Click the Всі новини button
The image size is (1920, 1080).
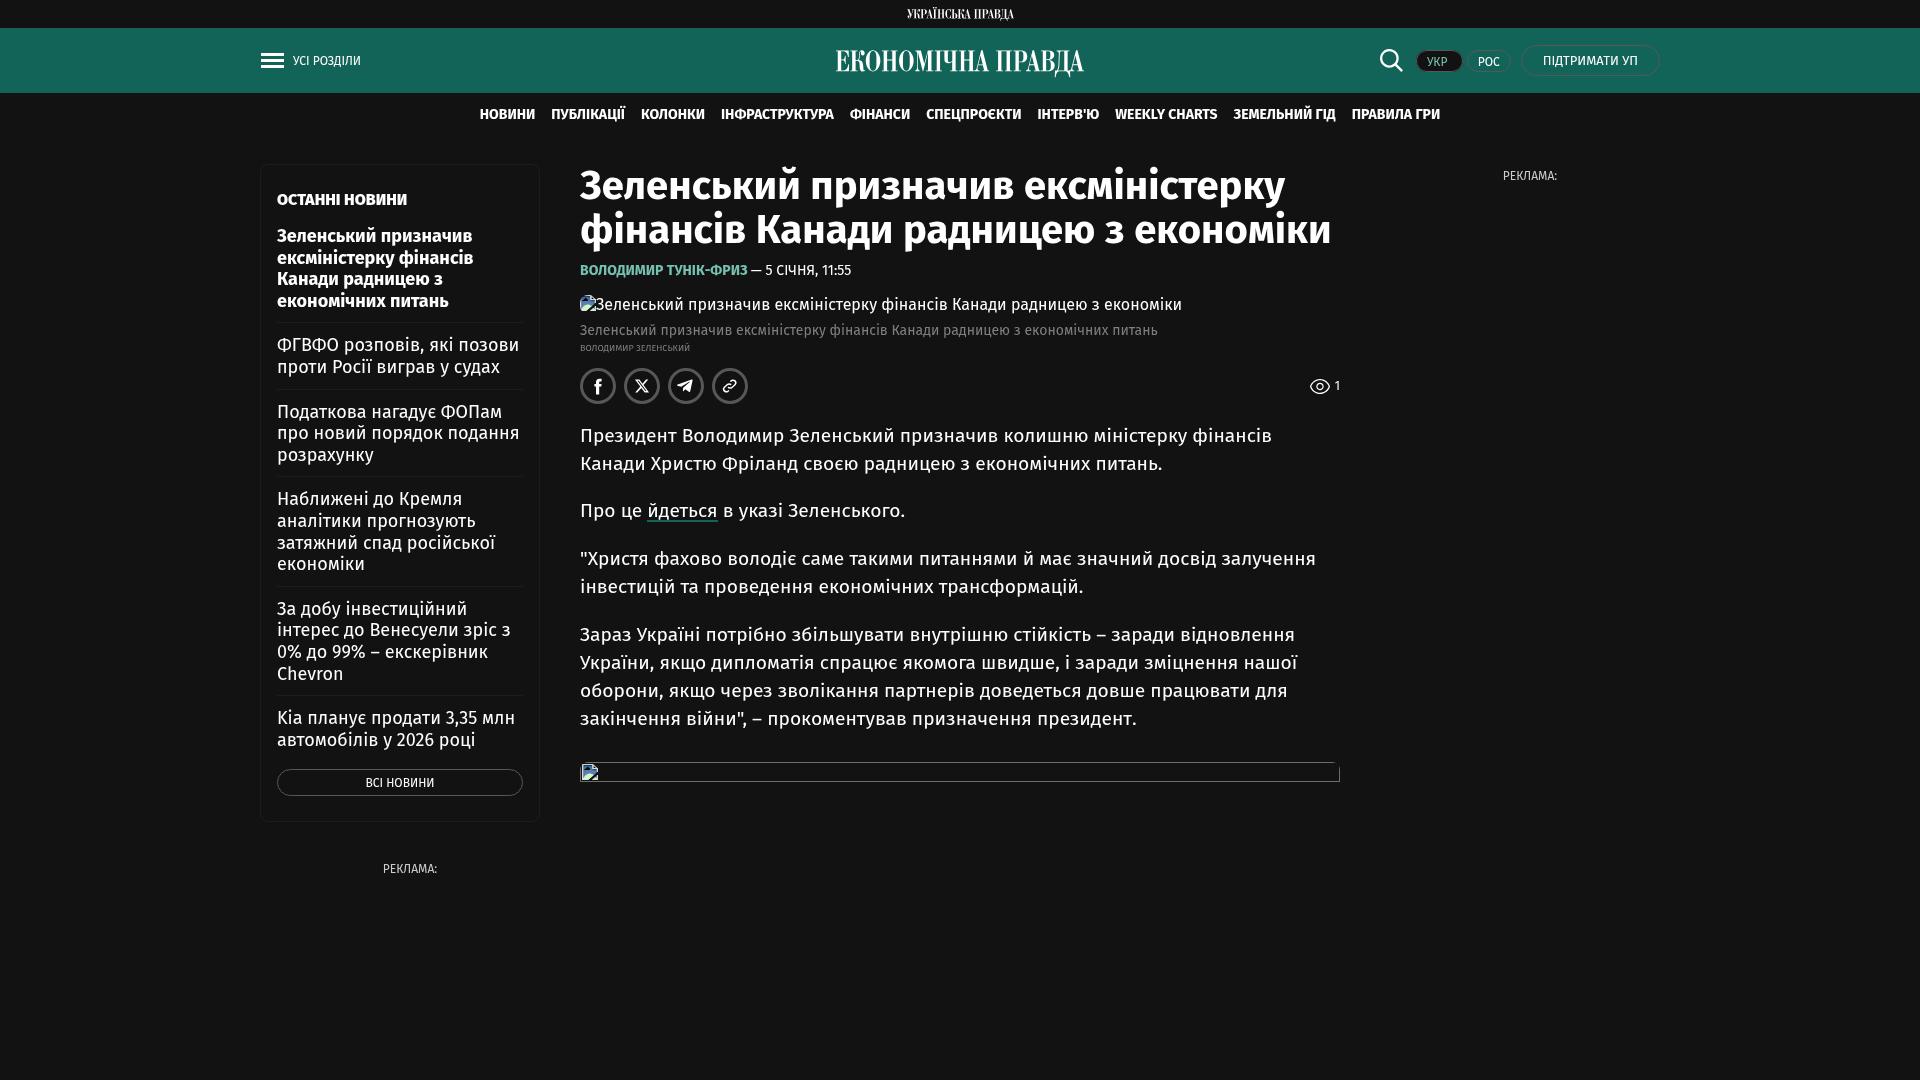[x=400, y=783]
